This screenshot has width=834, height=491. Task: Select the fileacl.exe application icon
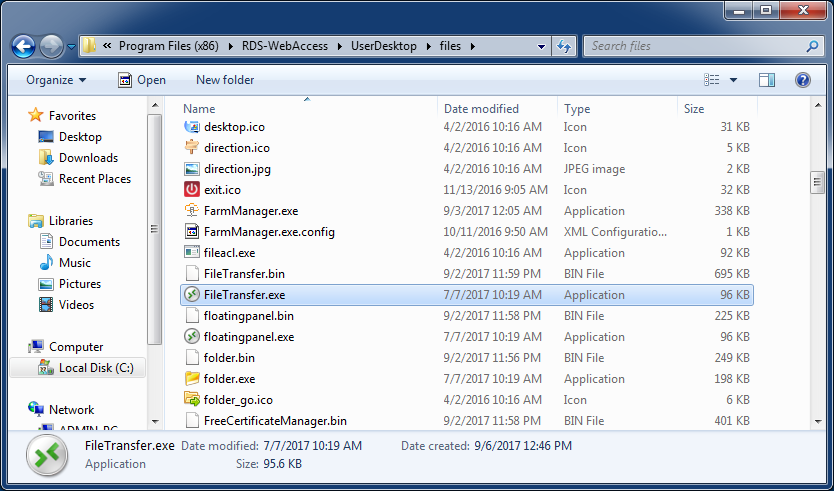tap(191, 253)
